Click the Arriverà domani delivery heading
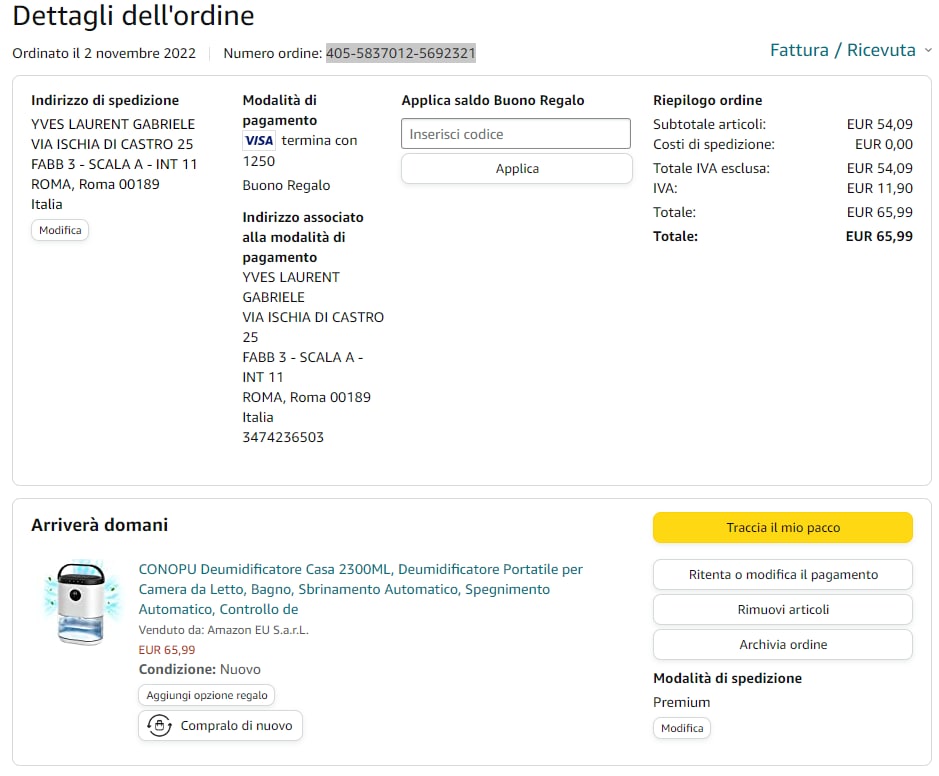Screen dimensions: 939x776 [x=99, y=525]
